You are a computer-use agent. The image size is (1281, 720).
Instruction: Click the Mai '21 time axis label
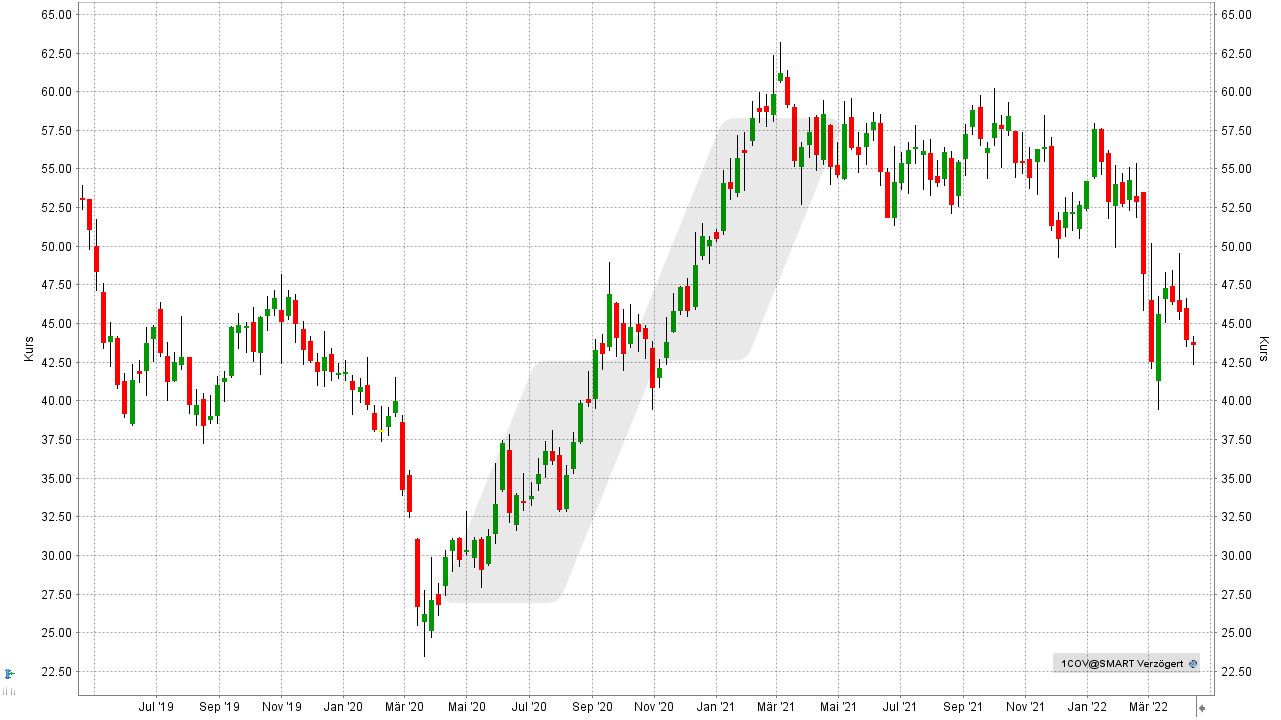click(x=838, y=707)
